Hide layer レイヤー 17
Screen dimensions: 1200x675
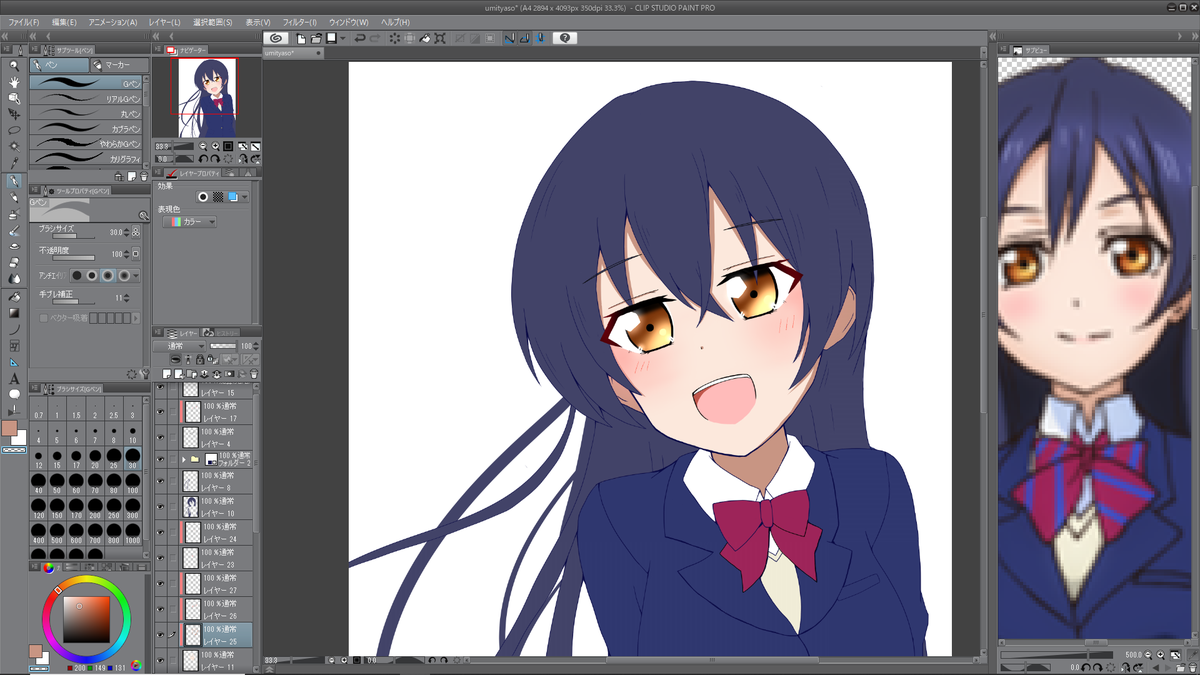click(160, 411)
